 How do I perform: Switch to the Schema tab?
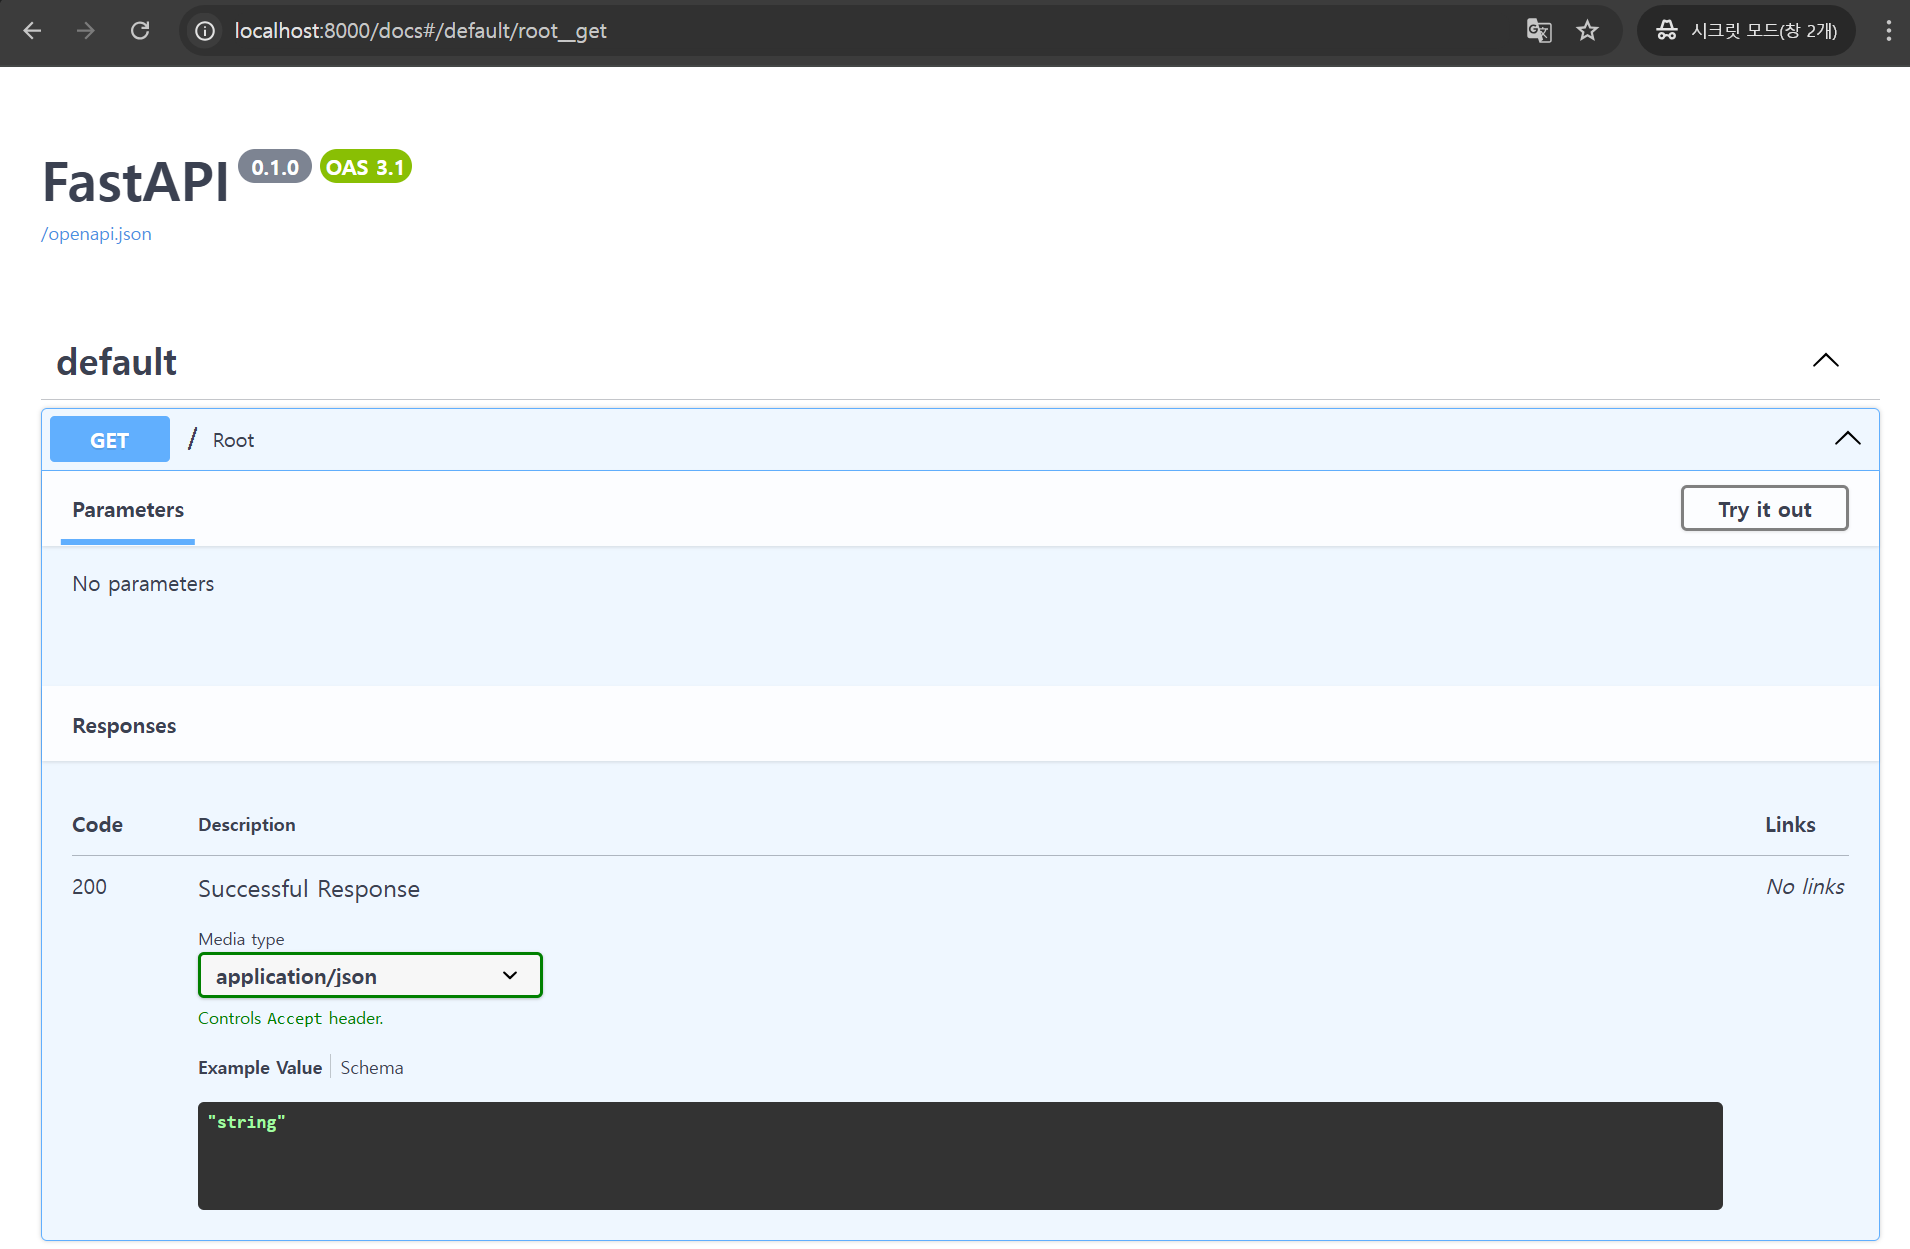pos(372,1068)
